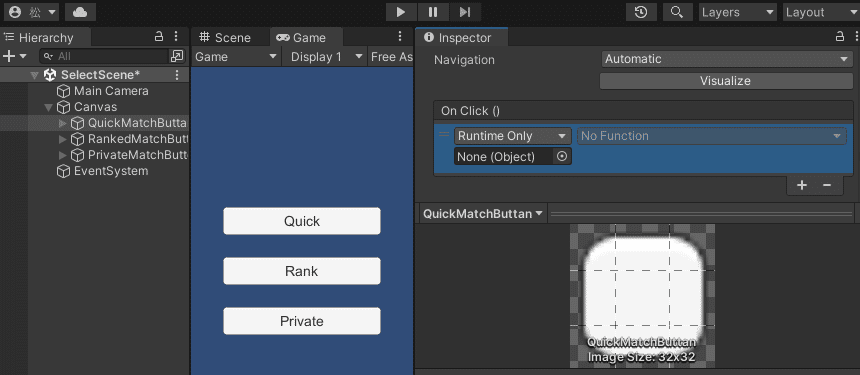Open SelectScene options menu
Image resolution: width=860 pixels, height=375 pixels.
click(177, 75)
